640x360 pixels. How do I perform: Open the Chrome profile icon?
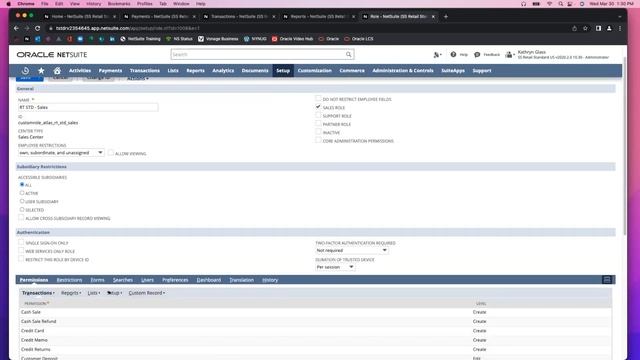pyautogui.click(x=609, y=28)
